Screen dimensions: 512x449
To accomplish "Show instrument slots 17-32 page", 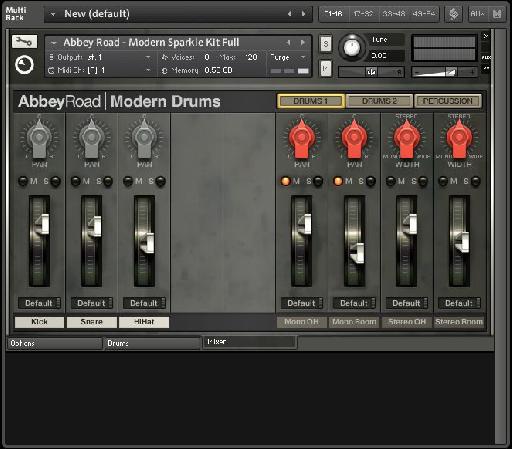I will click(x=363, y=14).
